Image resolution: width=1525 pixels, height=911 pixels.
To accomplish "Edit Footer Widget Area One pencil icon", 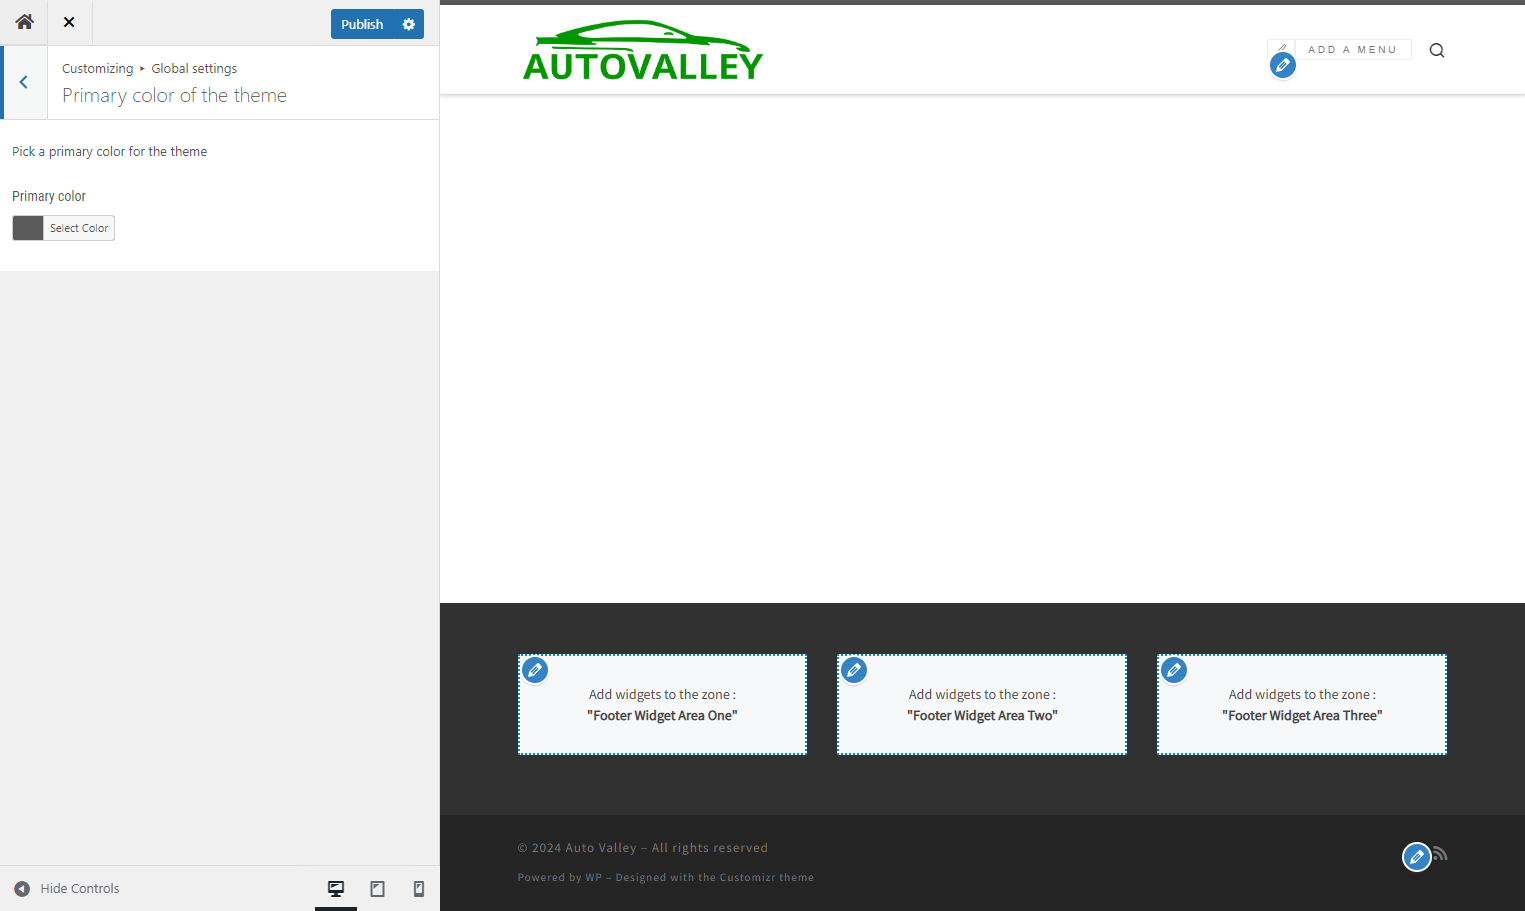I will pos(535,670).
